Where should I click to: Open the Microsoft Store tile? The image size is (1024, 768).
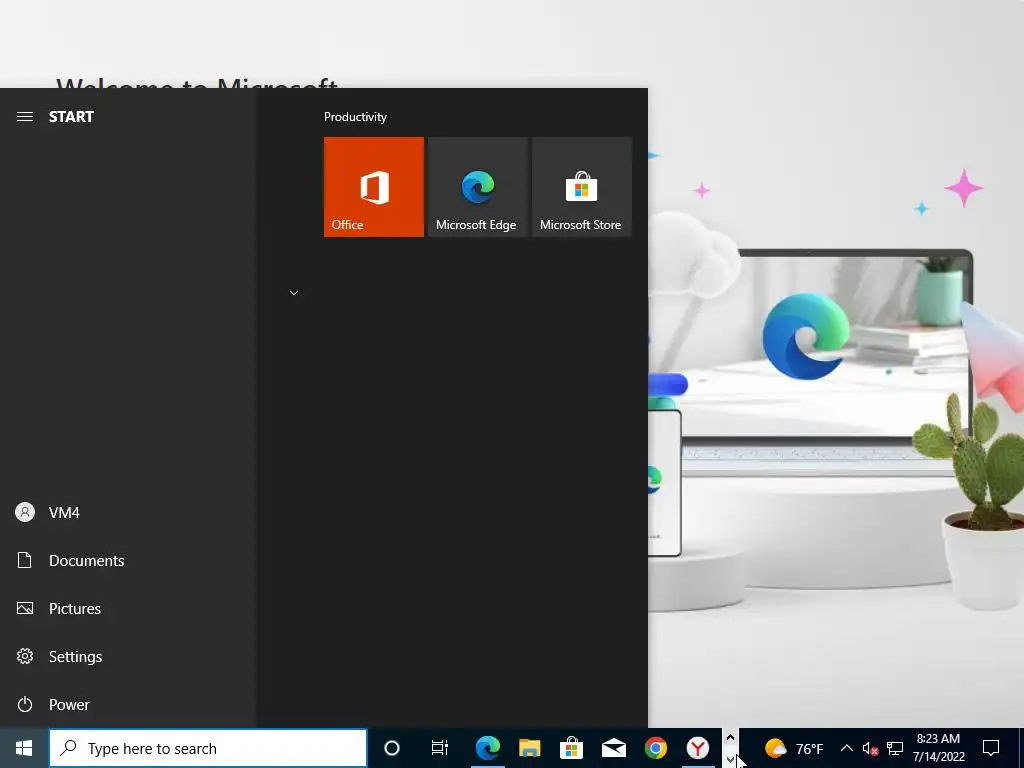(x=582, y=187)
